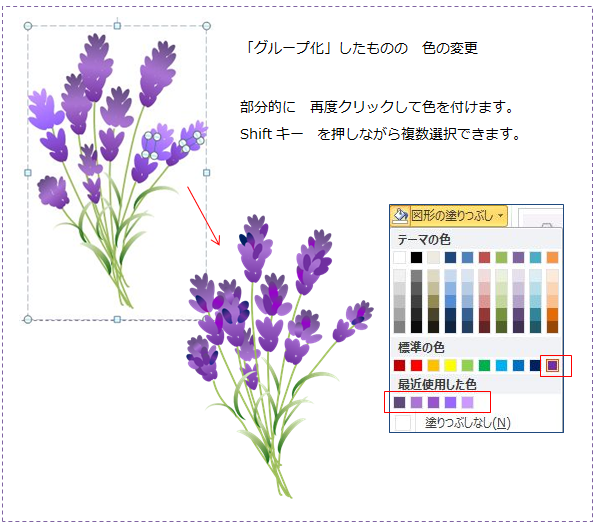Choose second recent color, light purple

[416, 402]
